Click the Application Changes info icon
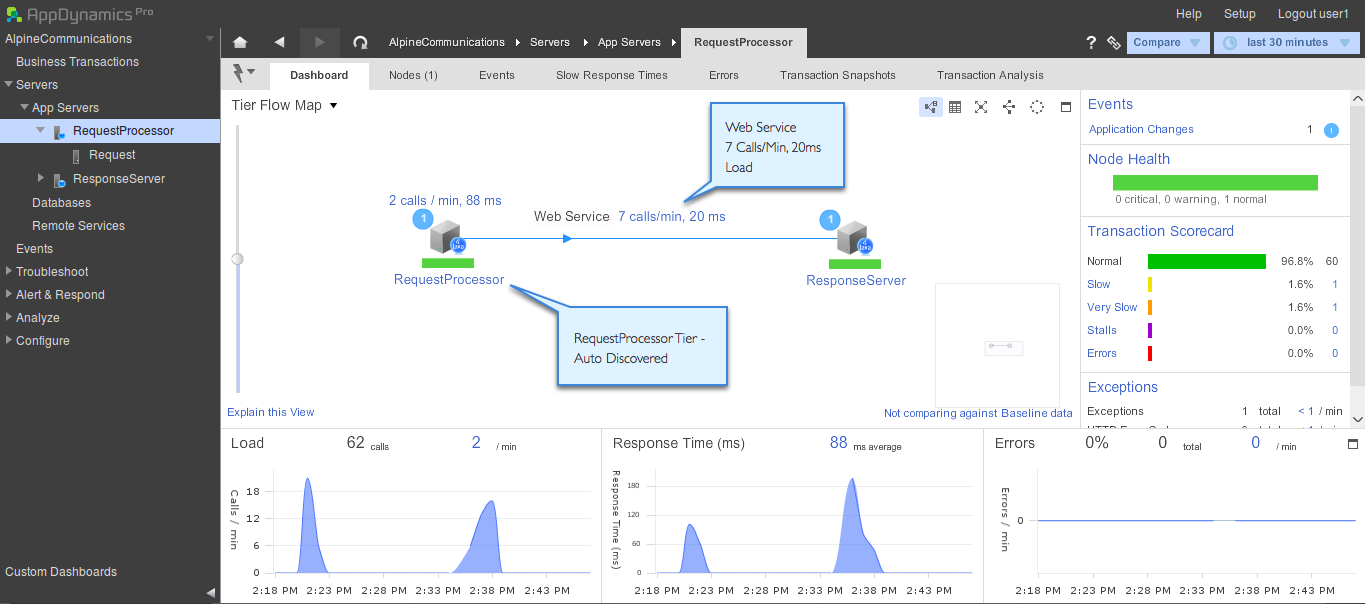 point(1331,130)
